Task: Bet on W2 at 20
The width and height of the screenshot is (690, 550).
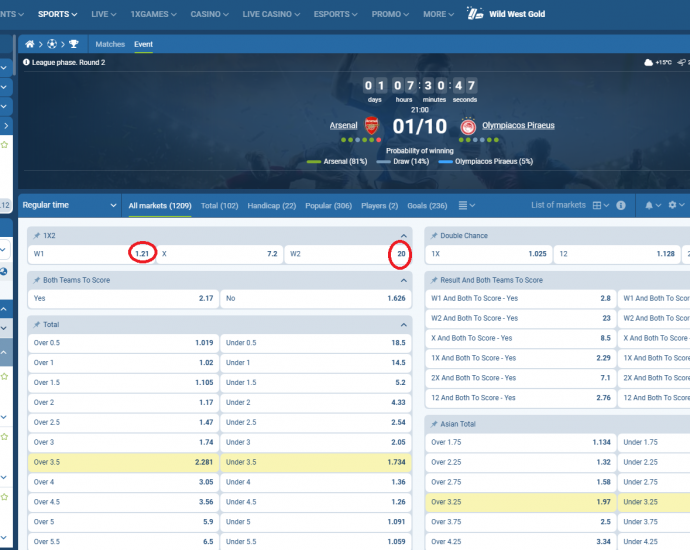Action: 348,254
